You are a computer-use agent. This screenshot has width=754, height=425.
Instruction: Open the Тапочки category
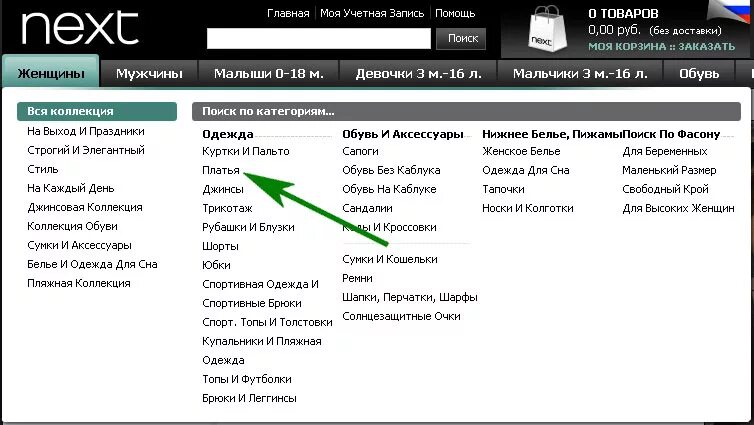(x=503, y=189)
